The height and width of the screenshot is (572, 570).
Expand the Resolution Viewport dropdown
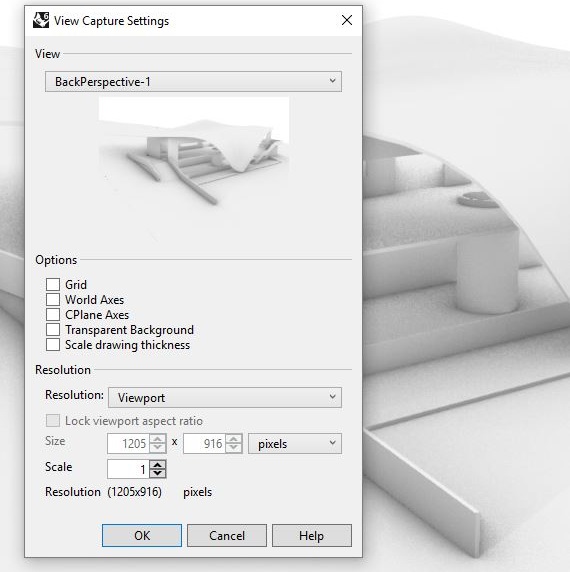[x=225, y=397]
